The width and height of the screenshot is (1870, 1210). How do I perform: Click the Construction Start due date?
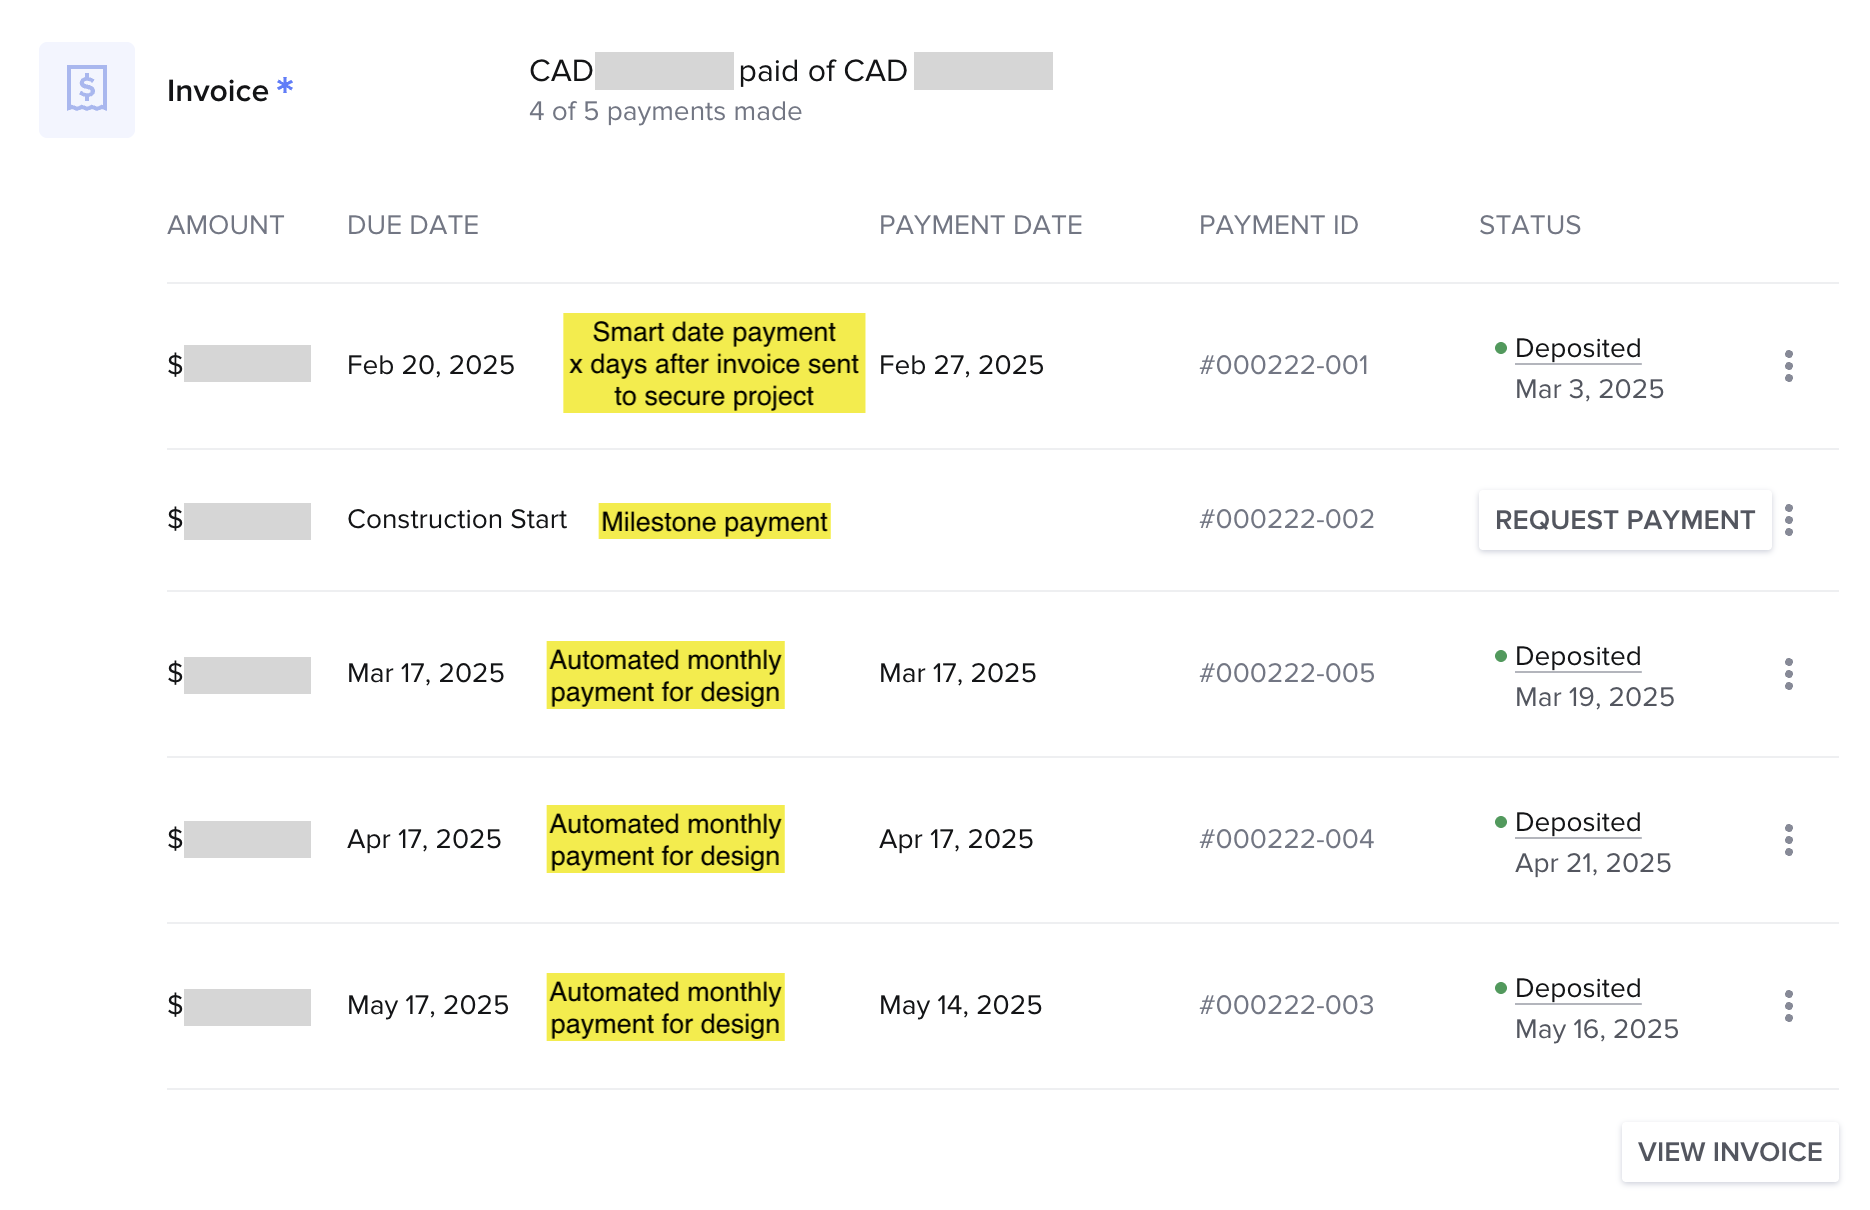(457, 519)
